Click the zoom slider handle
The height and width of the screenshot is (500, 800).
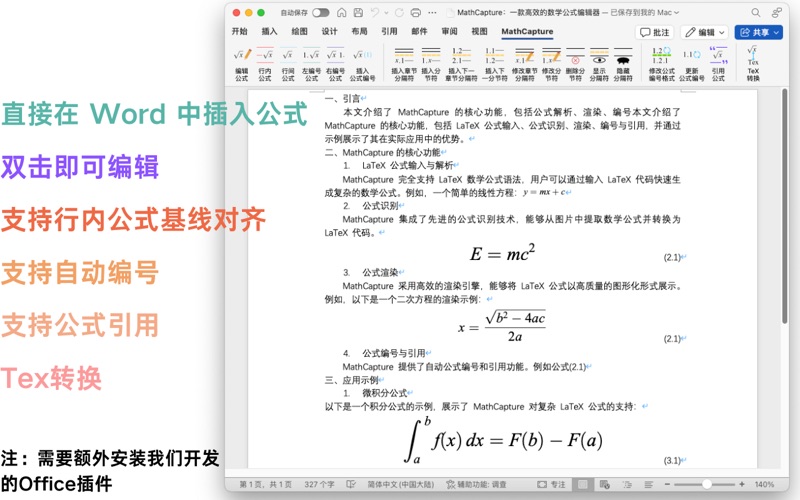(707, 484)
